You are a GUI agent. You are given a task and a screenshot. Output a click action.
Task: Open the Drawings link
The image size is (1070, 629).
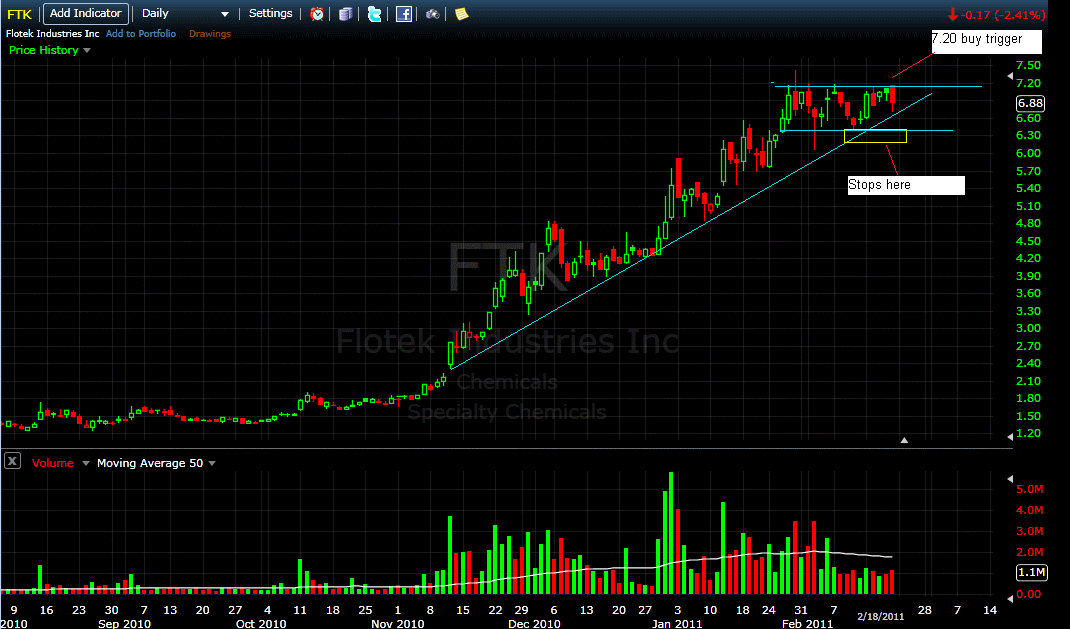209,33
